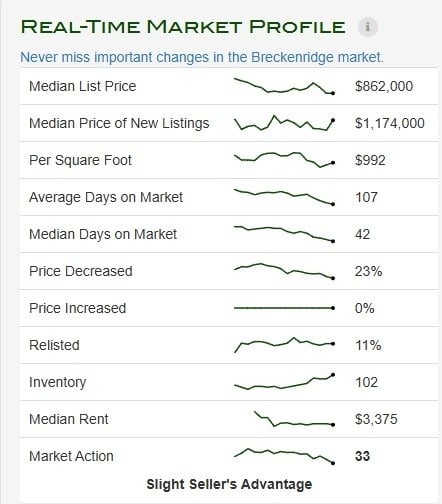Click the Market Action score of 33

(x=362, y=456)
